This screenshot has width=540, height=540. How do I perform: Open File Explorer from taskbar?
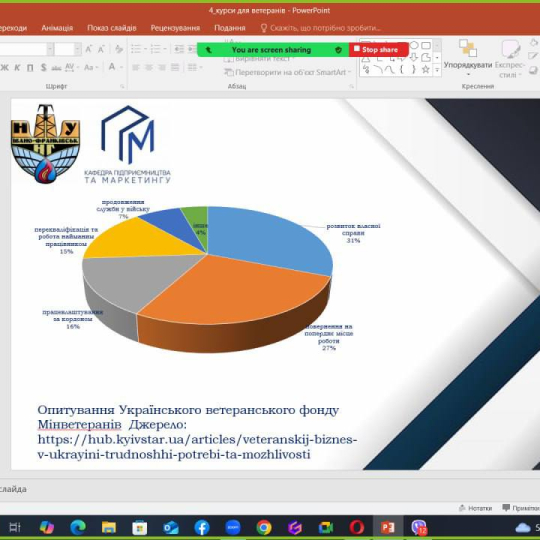pos(109,527)
